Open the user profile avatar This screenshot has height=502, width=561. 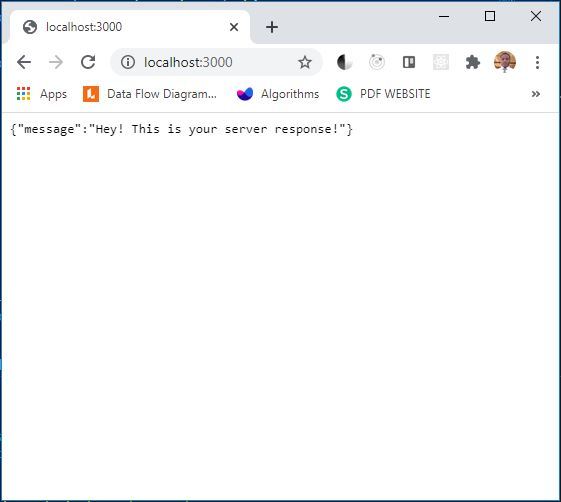(x=505, y=62)
